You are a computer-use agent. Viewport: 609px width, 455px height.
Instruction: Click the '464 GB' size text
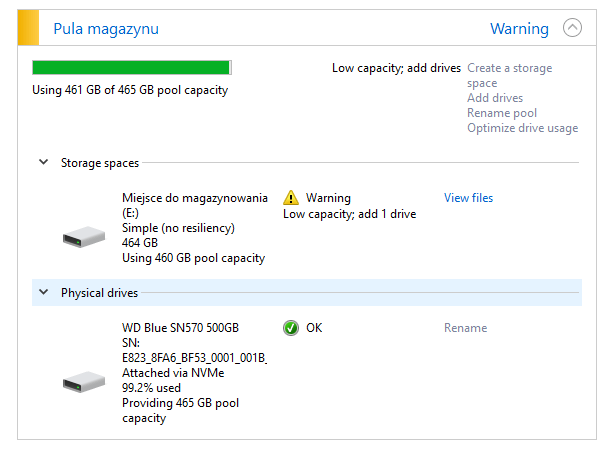[x=140, y=243]
